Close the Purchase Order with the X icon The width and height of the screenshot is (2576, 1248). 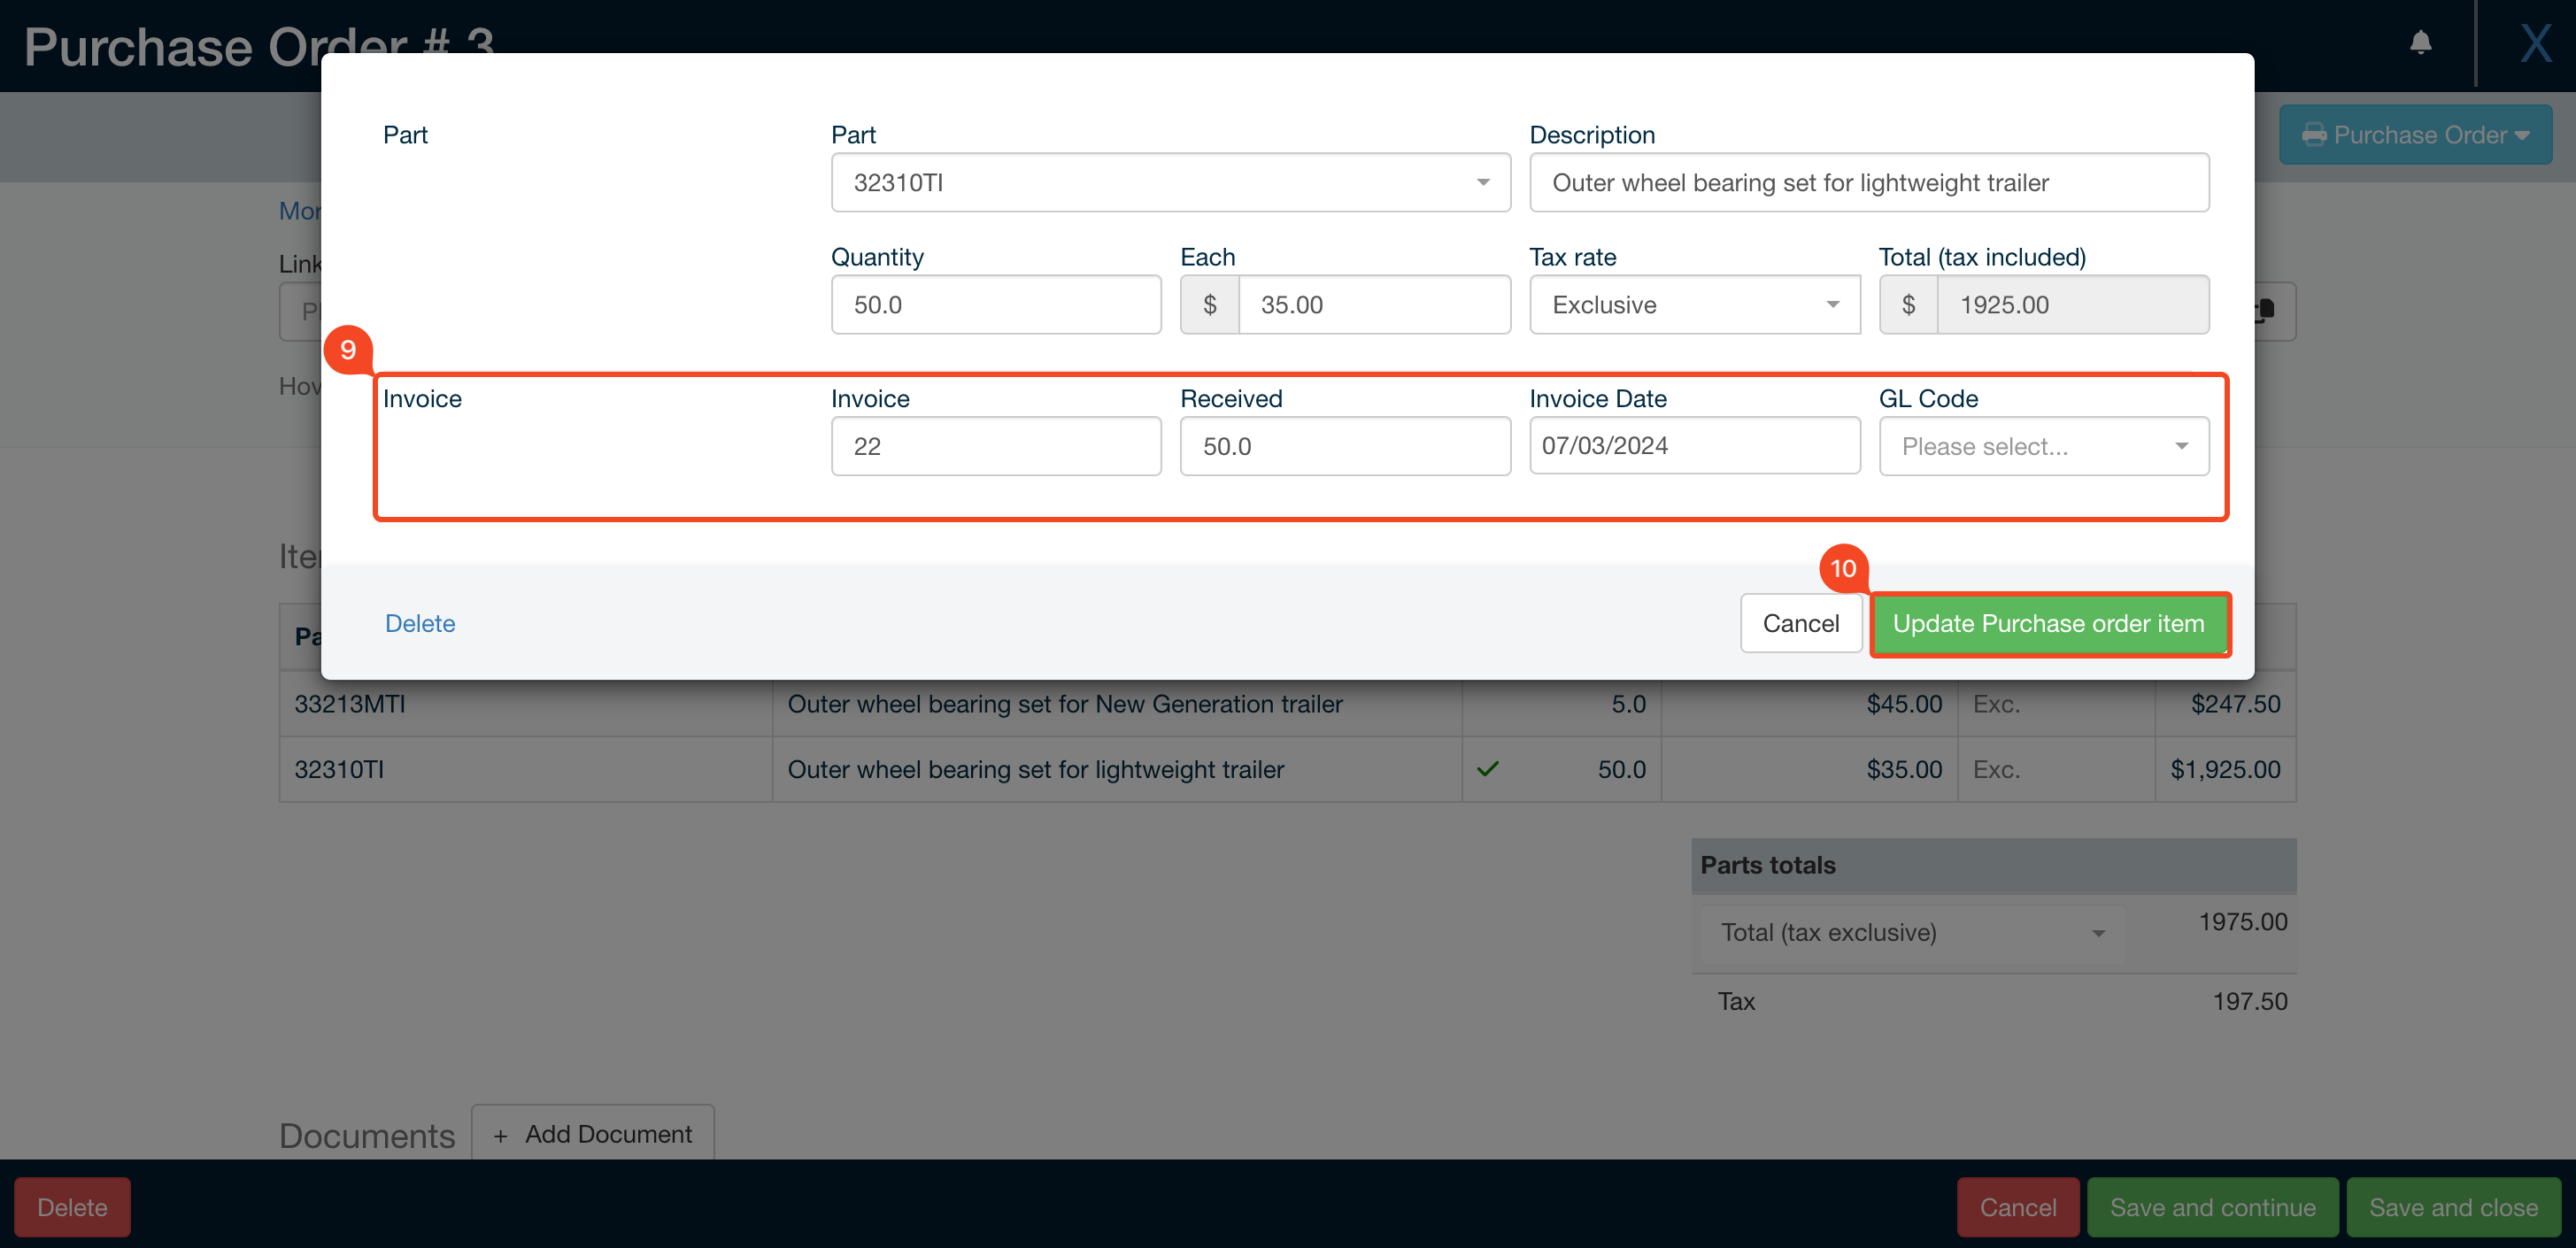click(x=2537, y=43)
